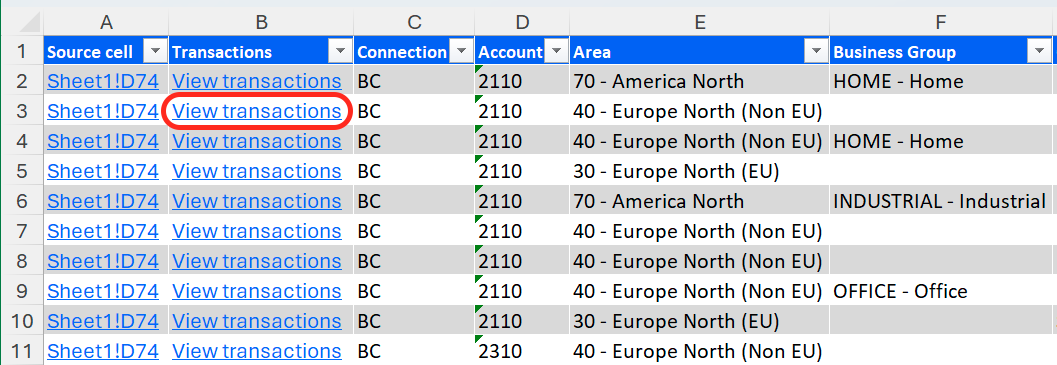
Task: Select row 2 header
Action: coord(22,82)
